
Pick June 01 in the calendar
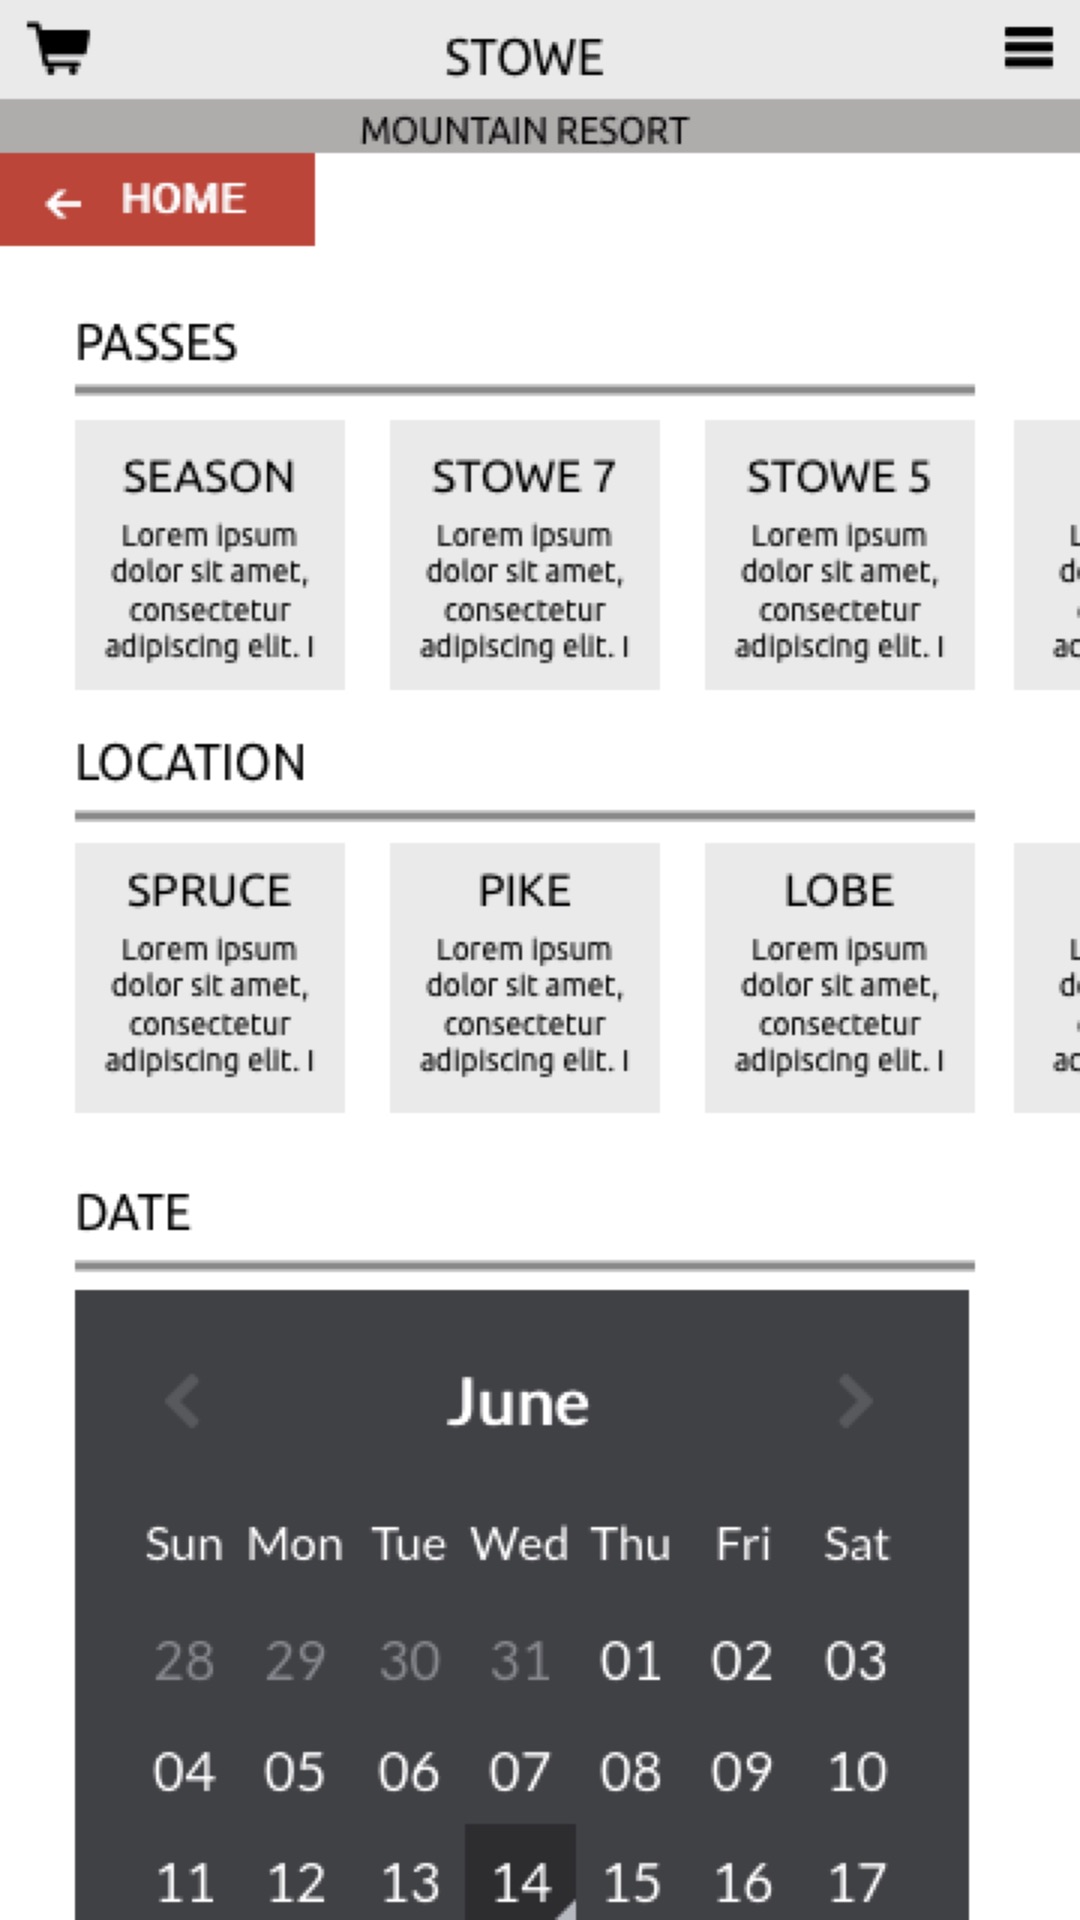pos(630,1661)
